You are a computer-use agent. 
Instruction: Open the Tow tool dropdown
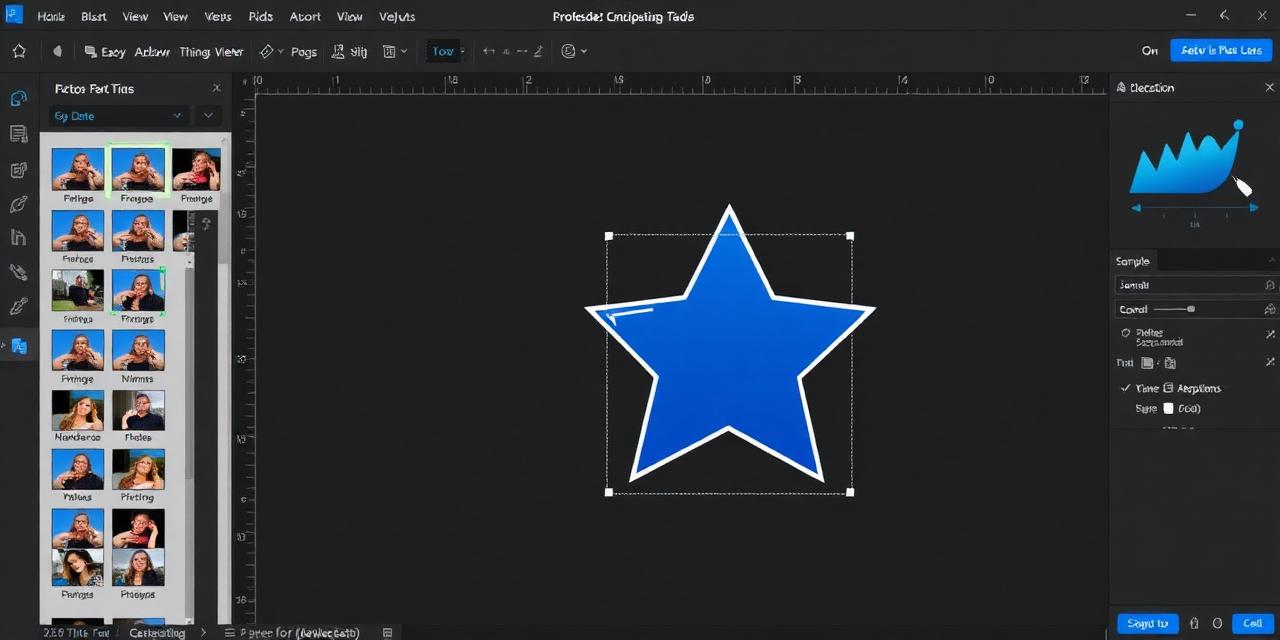[461, 51]
